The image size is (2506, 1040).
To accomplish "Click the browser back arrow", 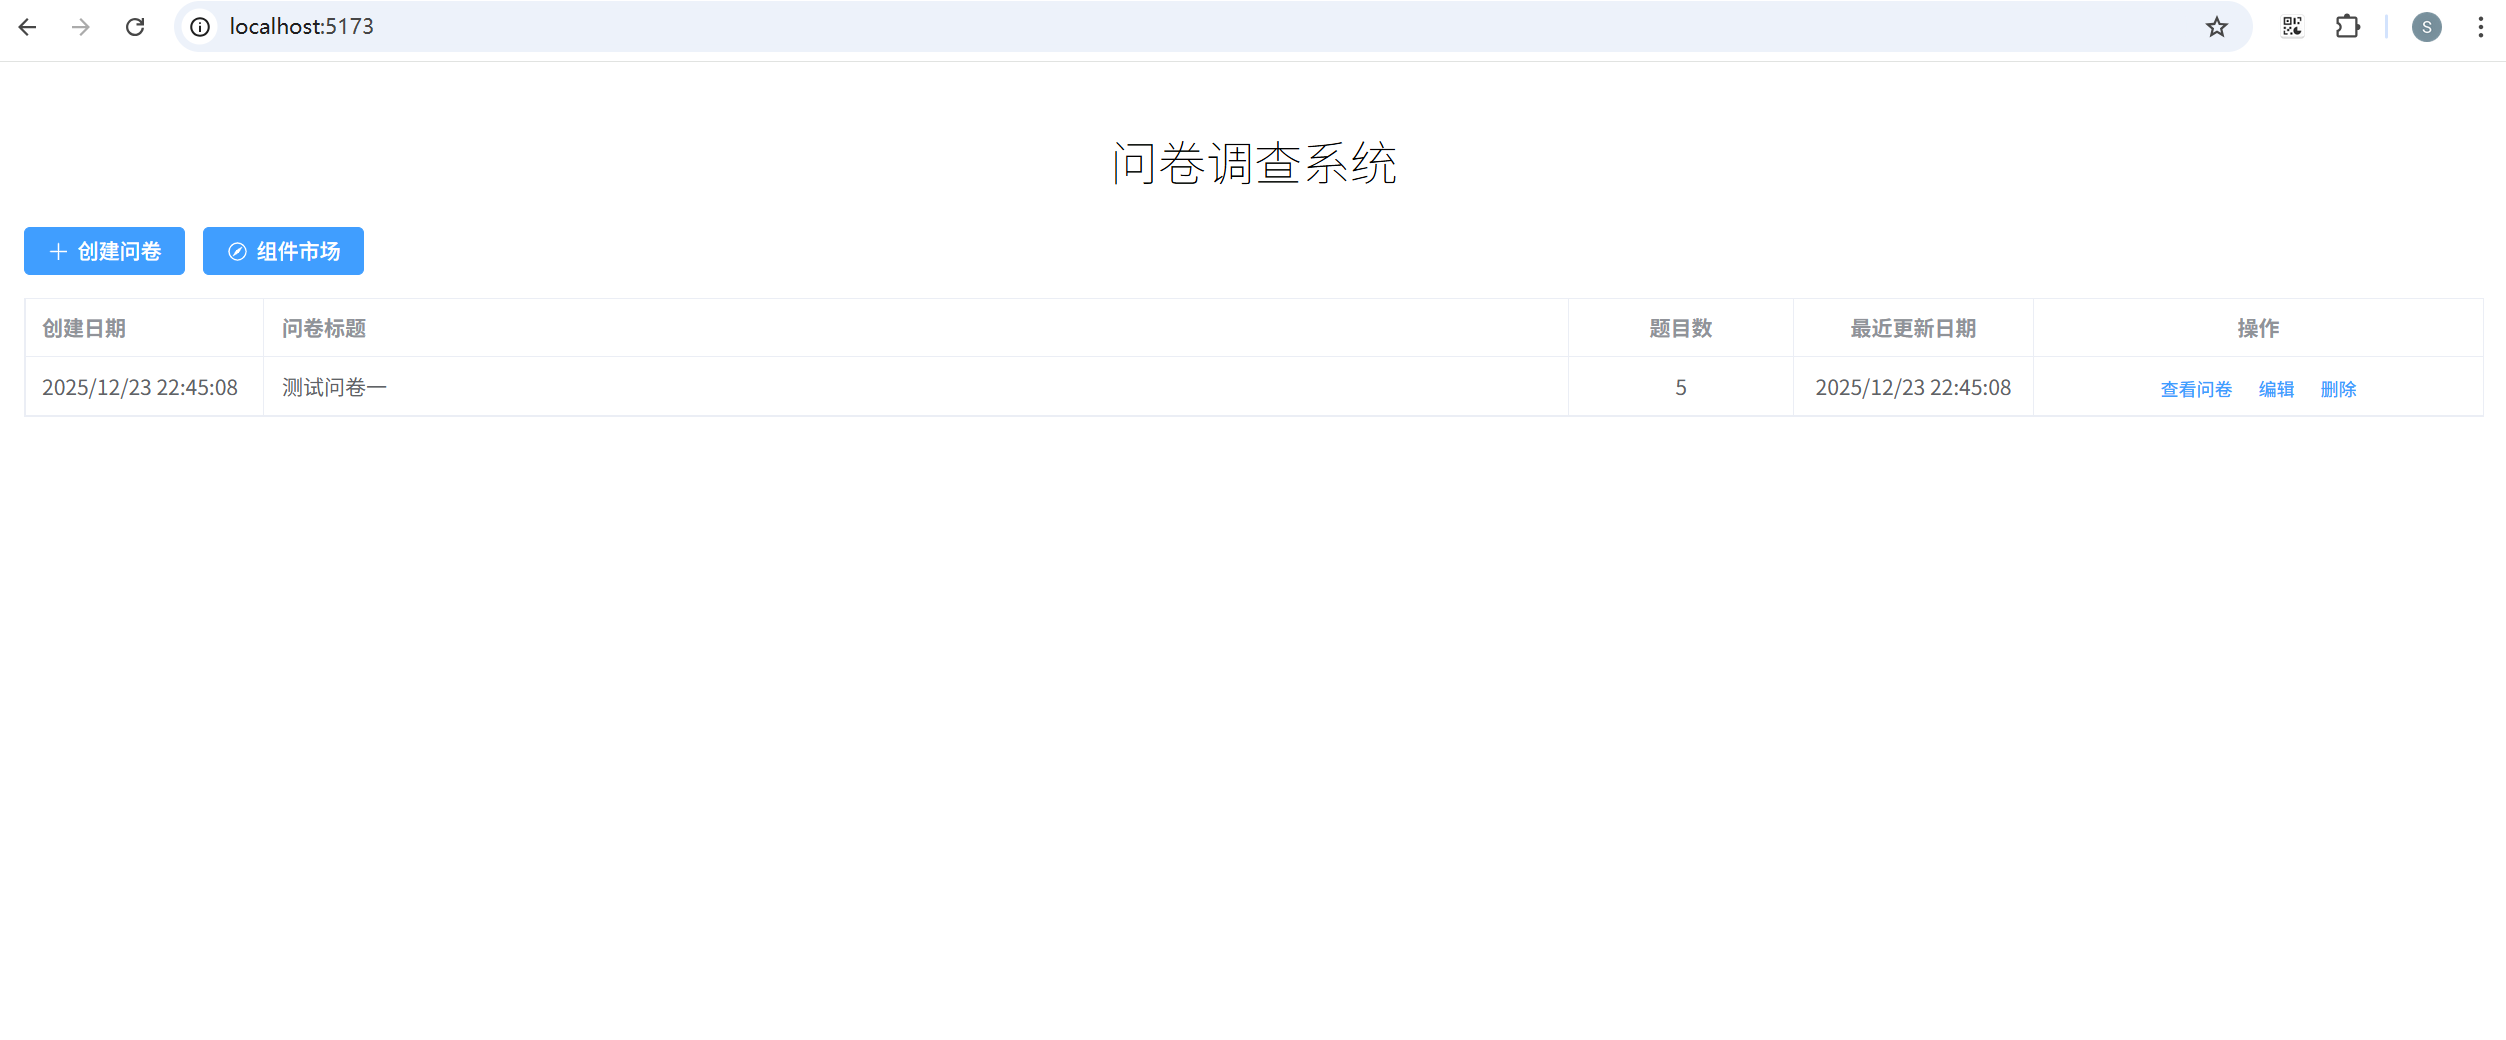I will tap(27, 27).
